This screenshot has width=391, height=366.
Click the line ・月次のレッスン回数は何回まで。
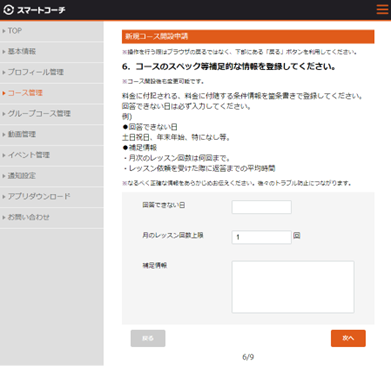coord(176,158)
